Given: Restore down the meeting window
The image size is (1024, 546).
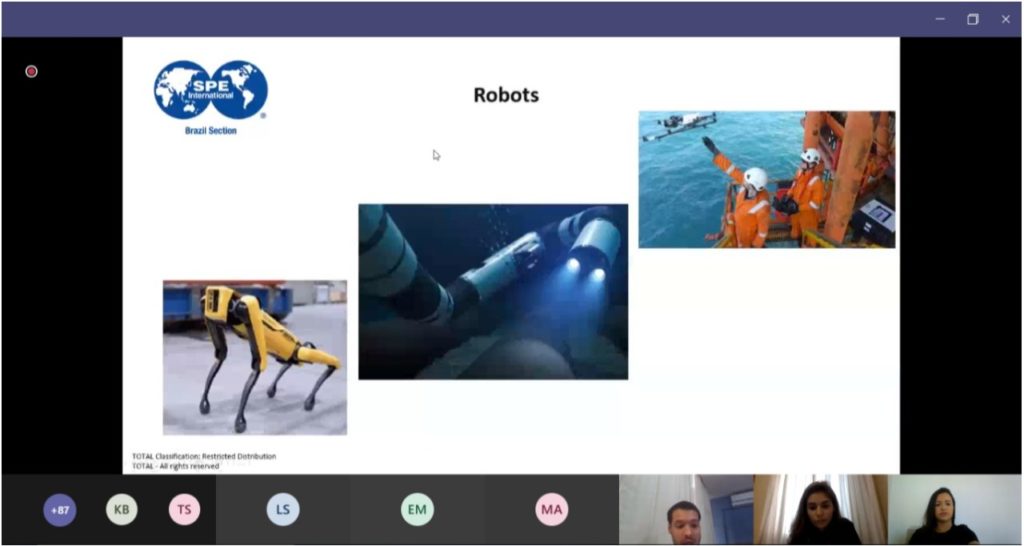Looking at the screenshot, I should pyautogui.click(x=973, y=19).
